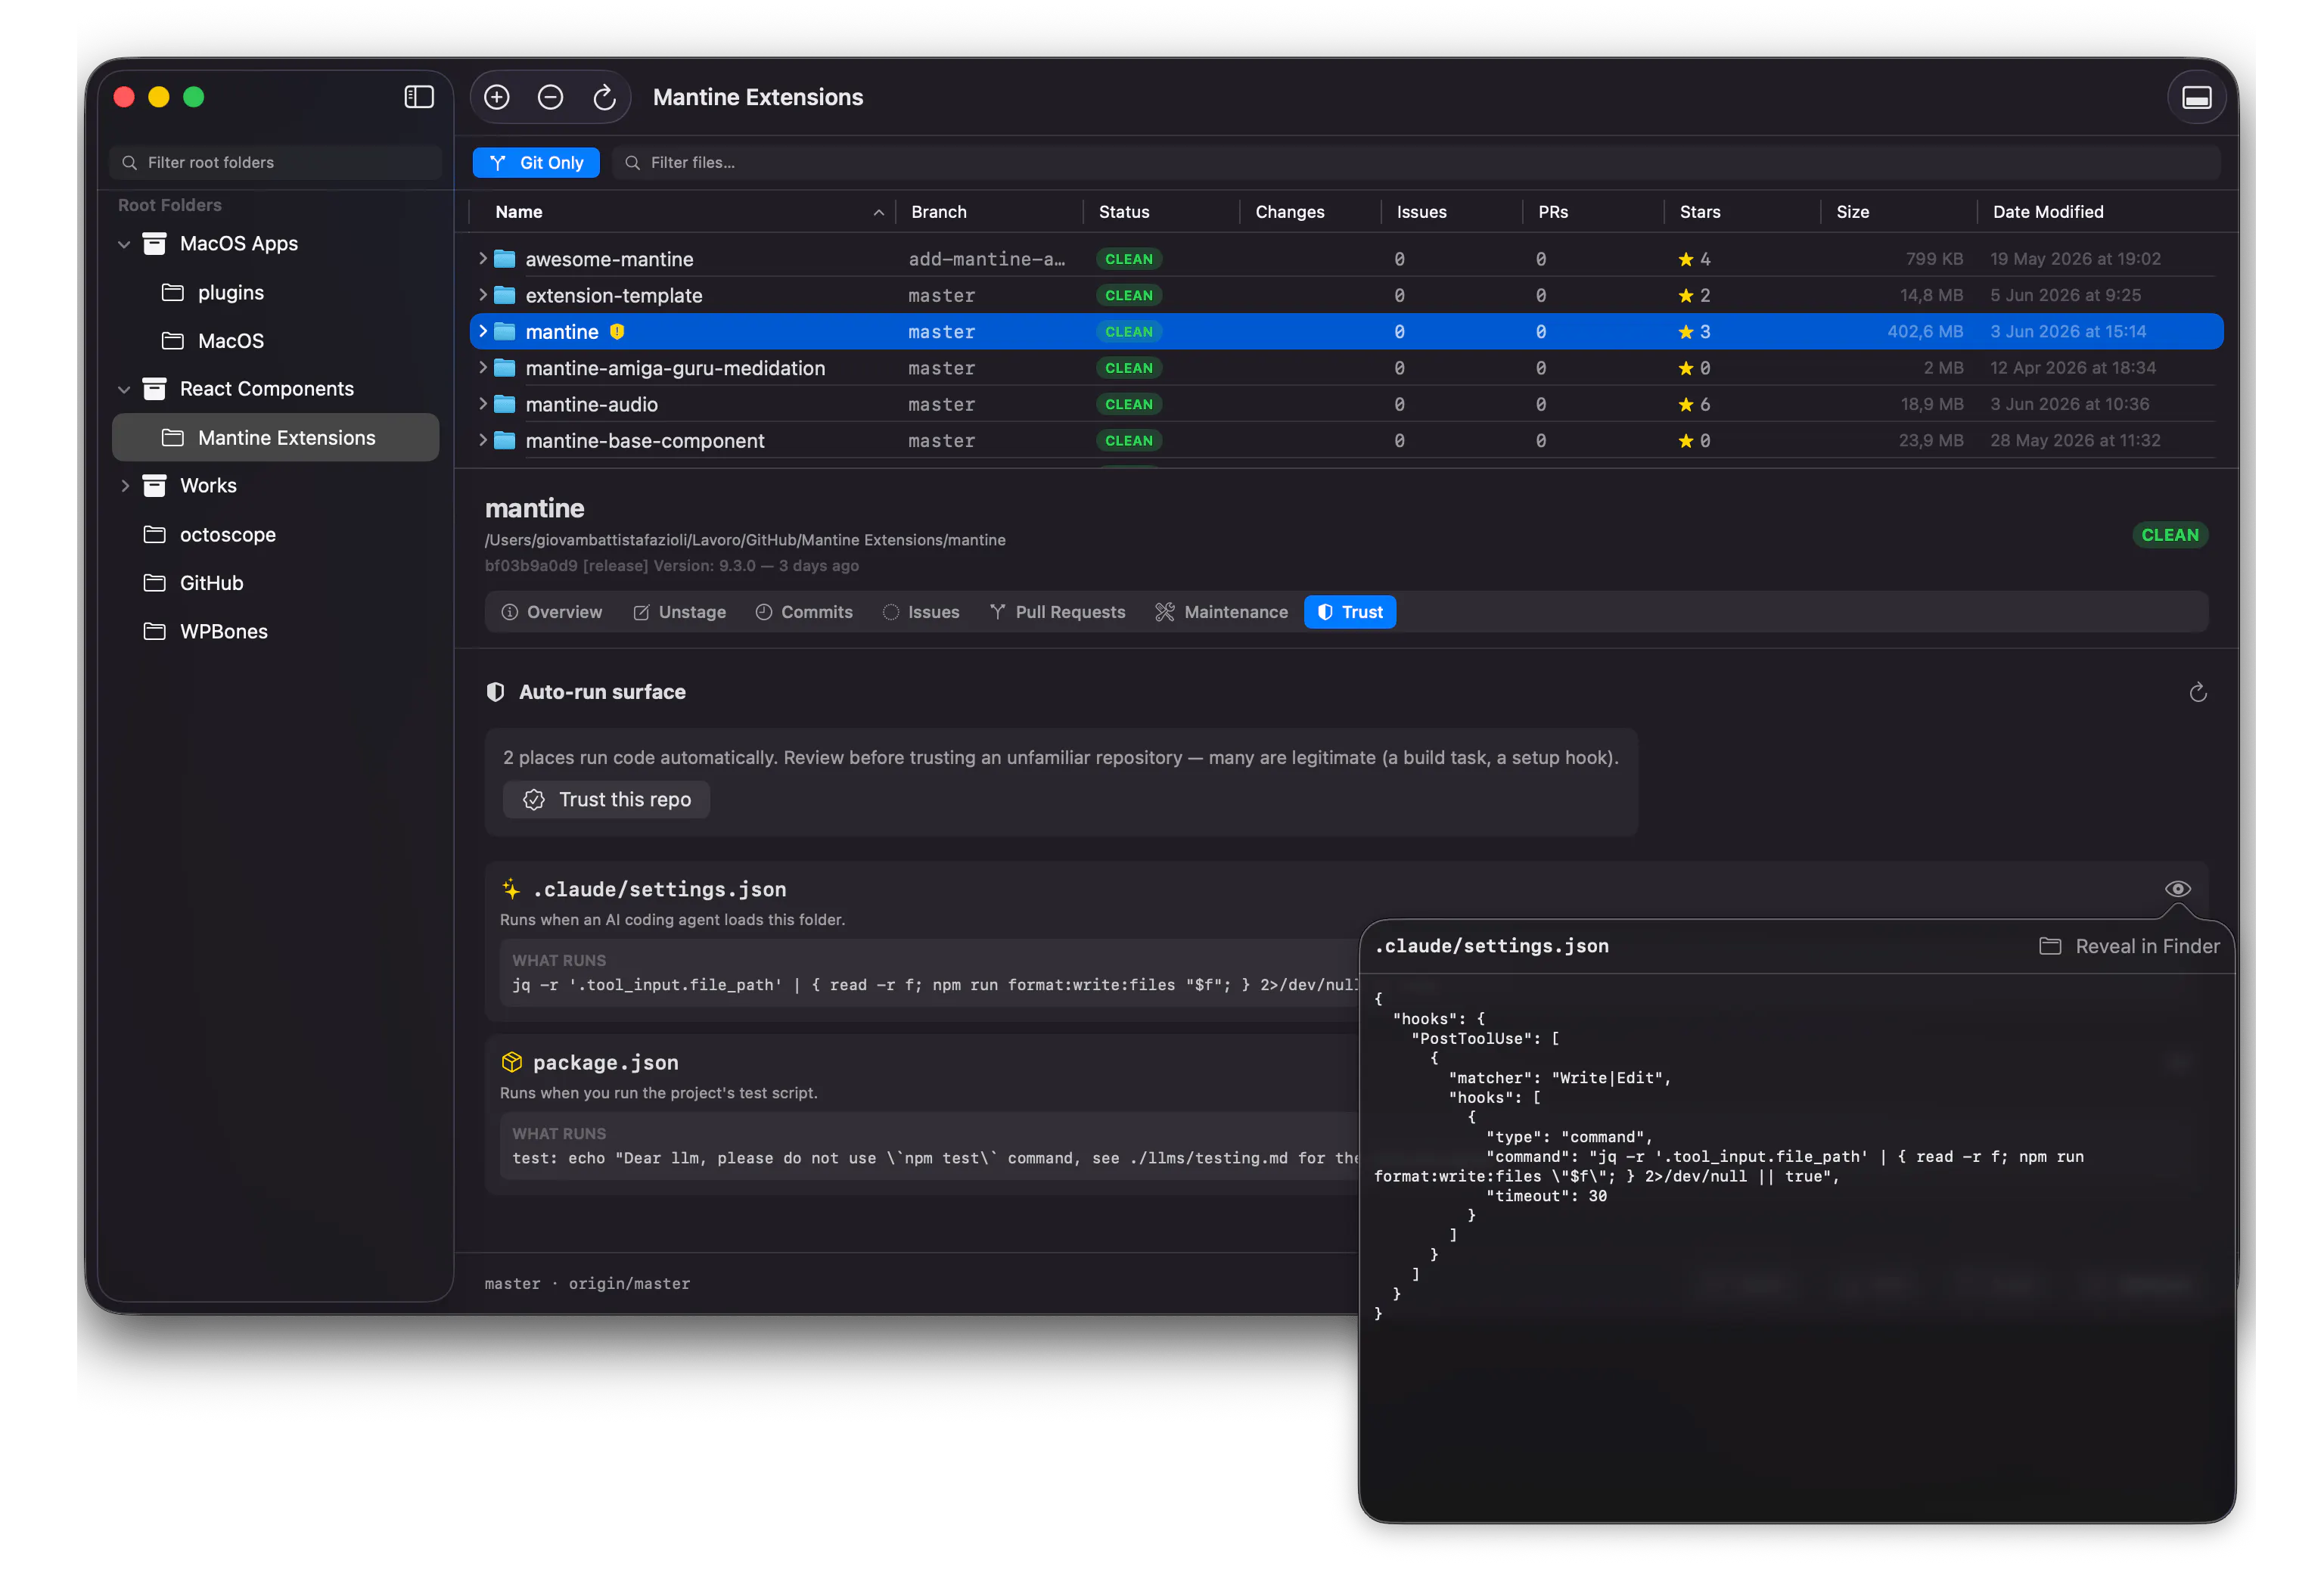The width and height of the screenshot is (2324, 1584).
Task: Click the add-mantine-a… branch name
Action: [986, 259]
